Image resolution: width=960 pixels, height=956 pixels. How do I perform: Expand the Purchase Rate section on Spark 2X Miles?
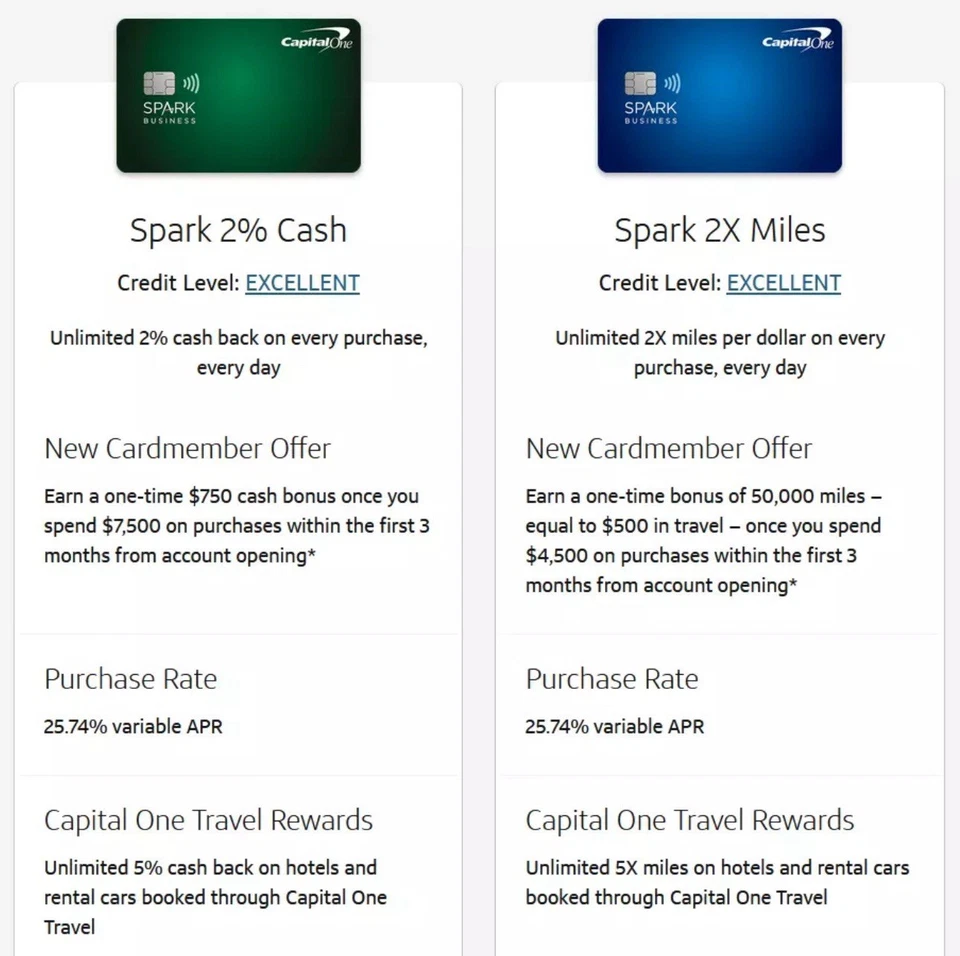[x=612, y=679]
